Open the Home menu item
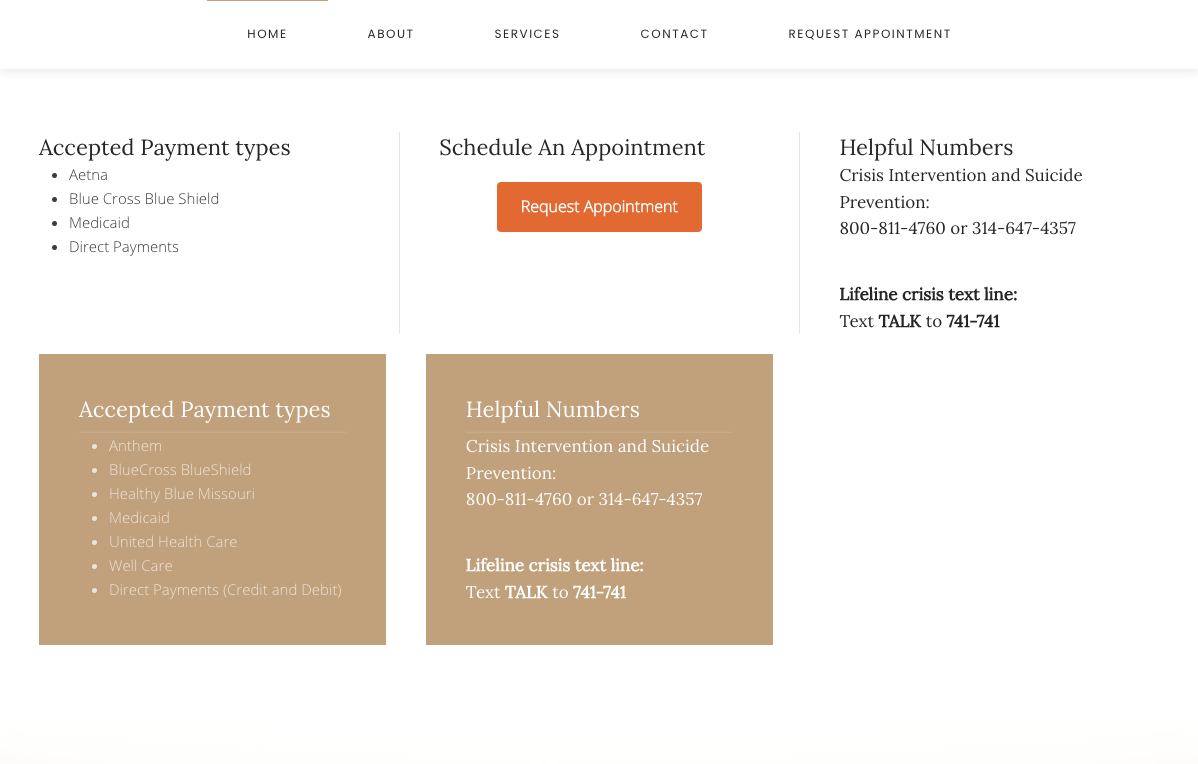Screen dimensions: 1198x764 point(267,34)
